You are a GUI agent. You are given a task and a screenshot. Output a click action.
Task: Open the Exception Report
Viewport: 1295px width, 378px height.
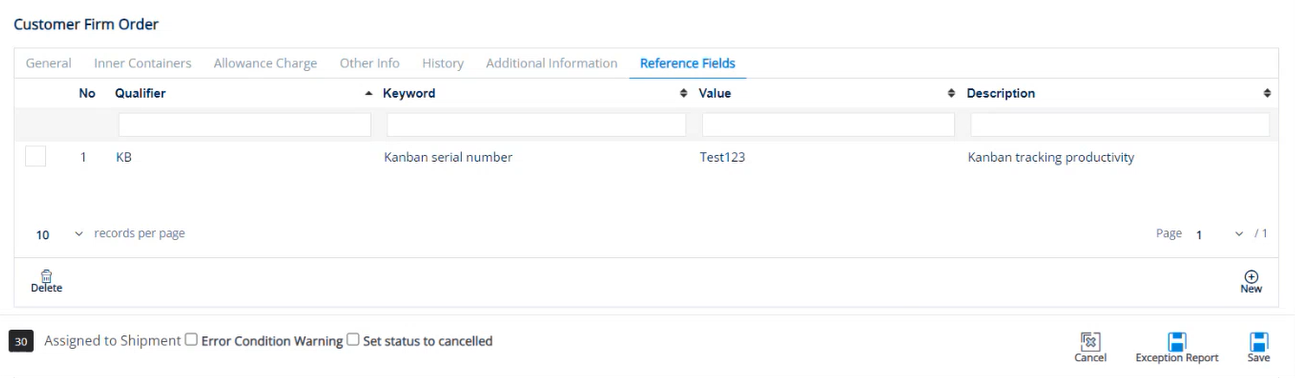(x=1177, y=342)
